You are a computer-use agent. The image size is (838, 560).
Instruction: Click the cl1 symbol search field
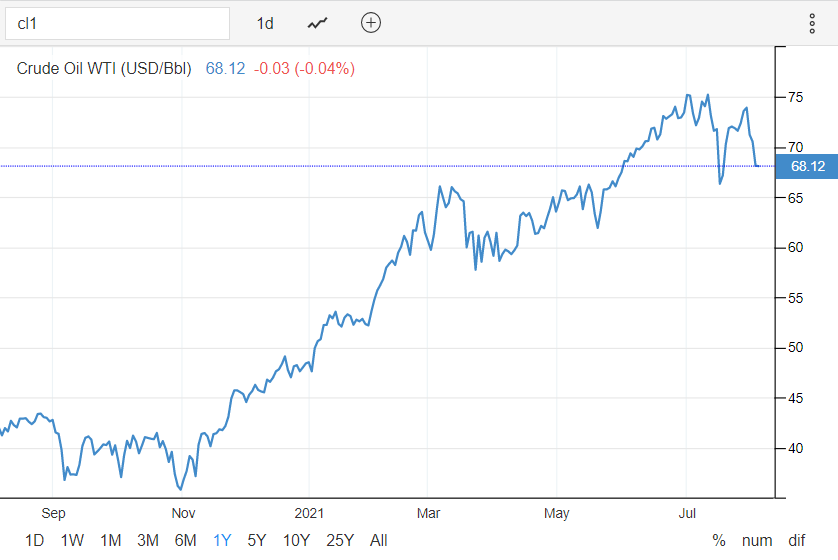[117, 23]
